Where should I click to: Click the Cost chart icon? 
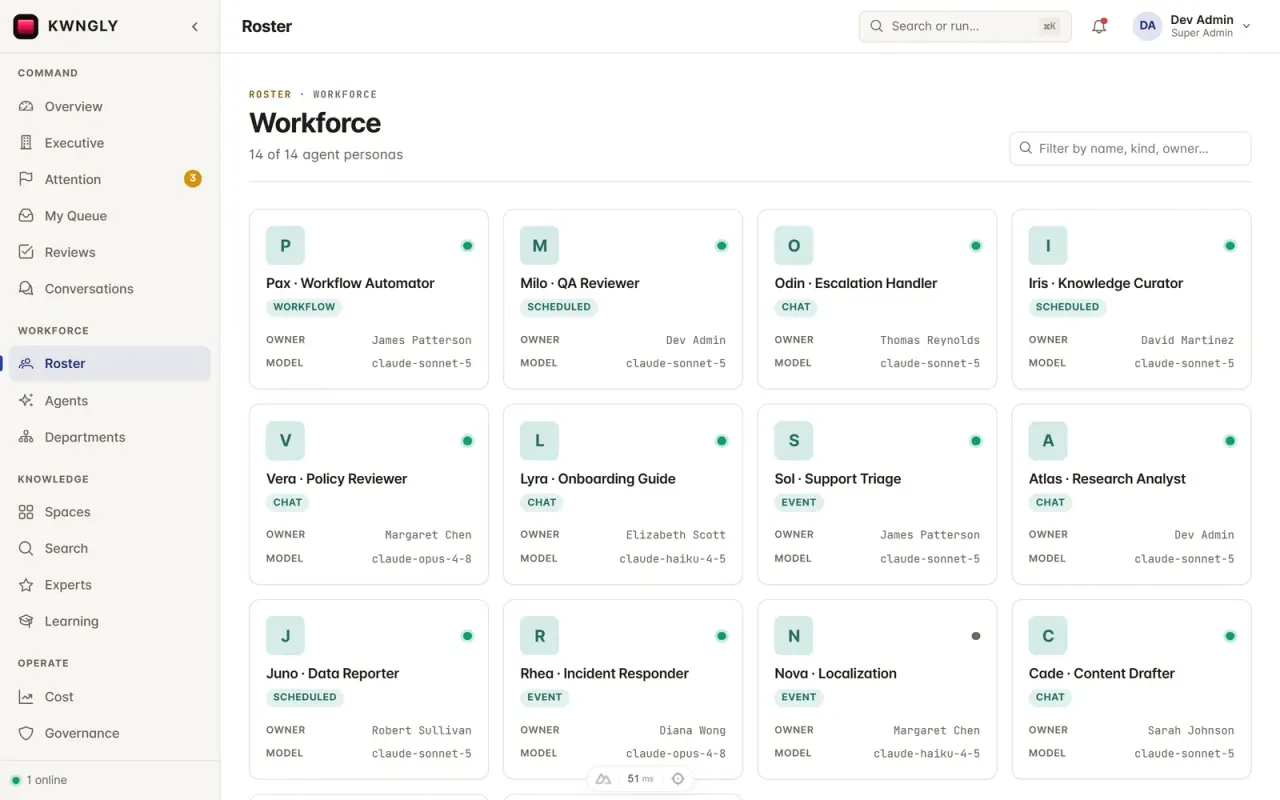click(26, 697)
